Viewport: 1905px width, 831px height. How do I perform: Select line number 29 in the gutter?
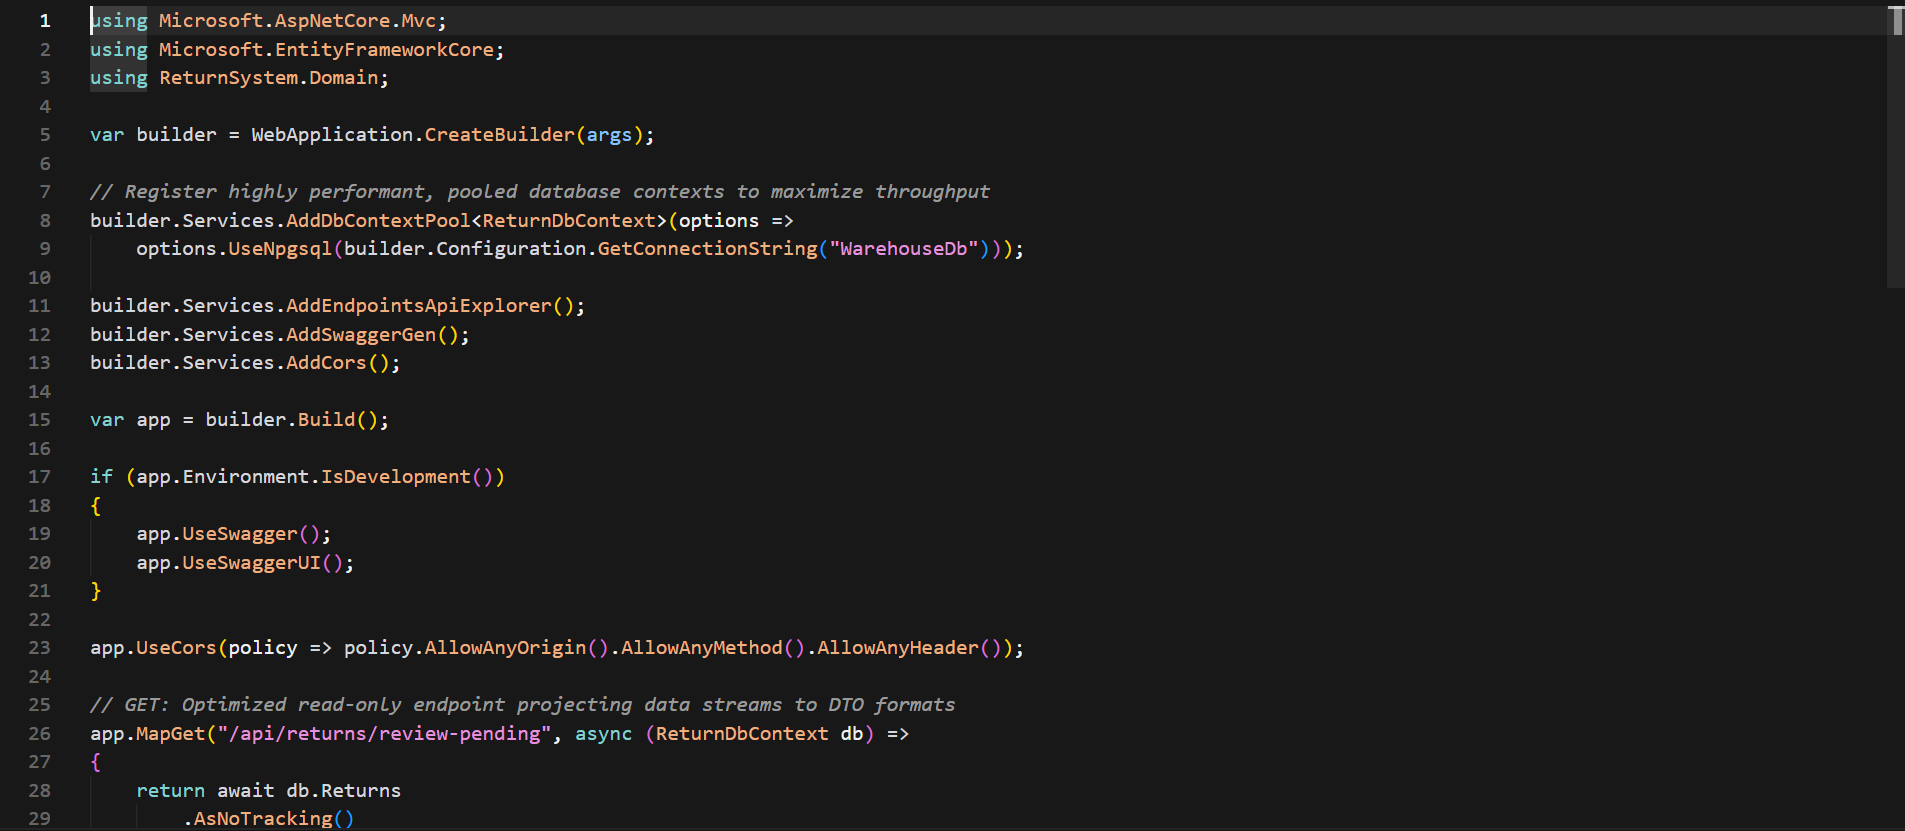click(x=40, y=819)
